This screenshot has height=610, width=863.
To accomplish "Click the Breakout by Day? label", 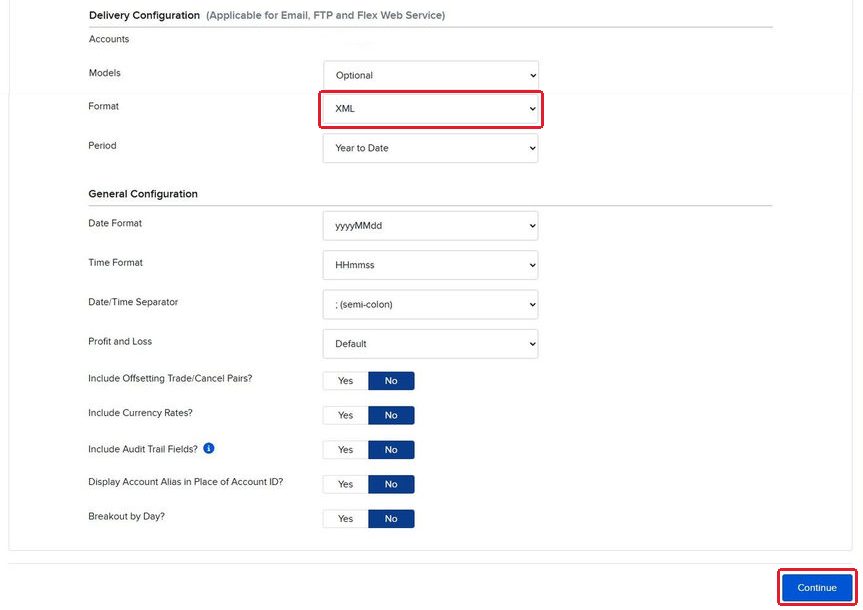I will [x=127, y=516].
